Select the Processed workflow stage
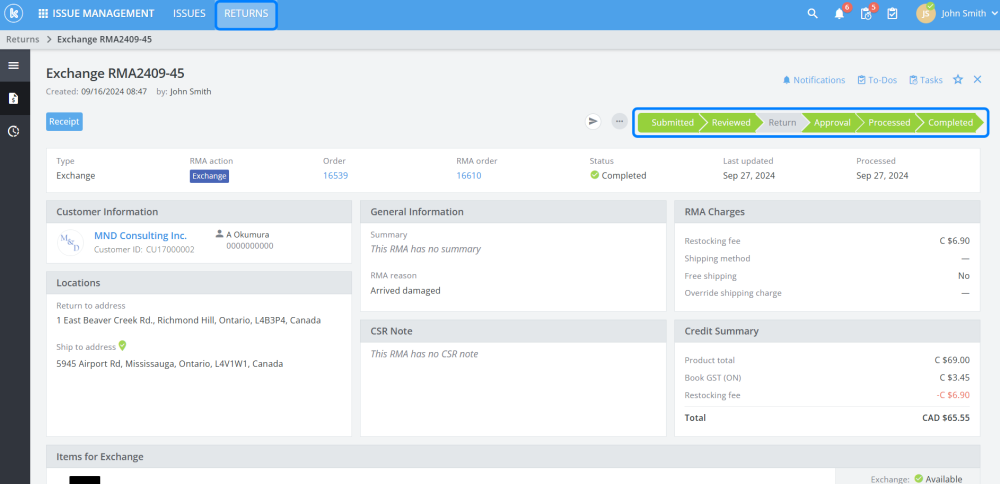 [x=889, y=122]
